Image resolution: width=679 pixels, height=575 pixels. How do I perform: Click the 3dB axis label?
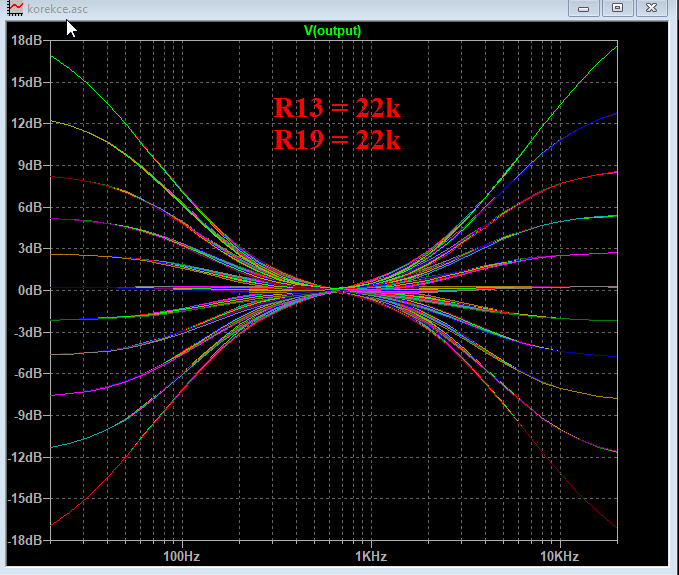pos(30,249)
